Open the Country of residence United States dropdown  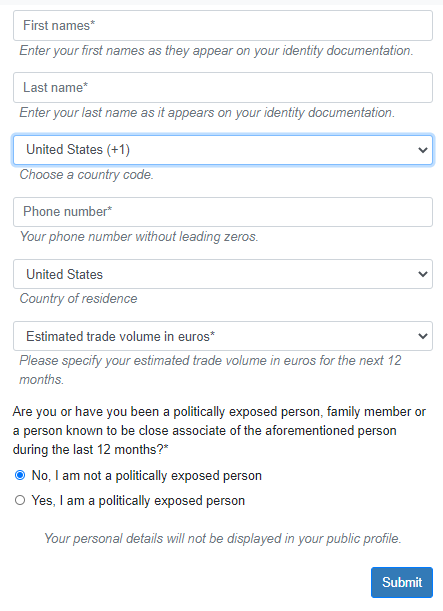coord(223,274)
